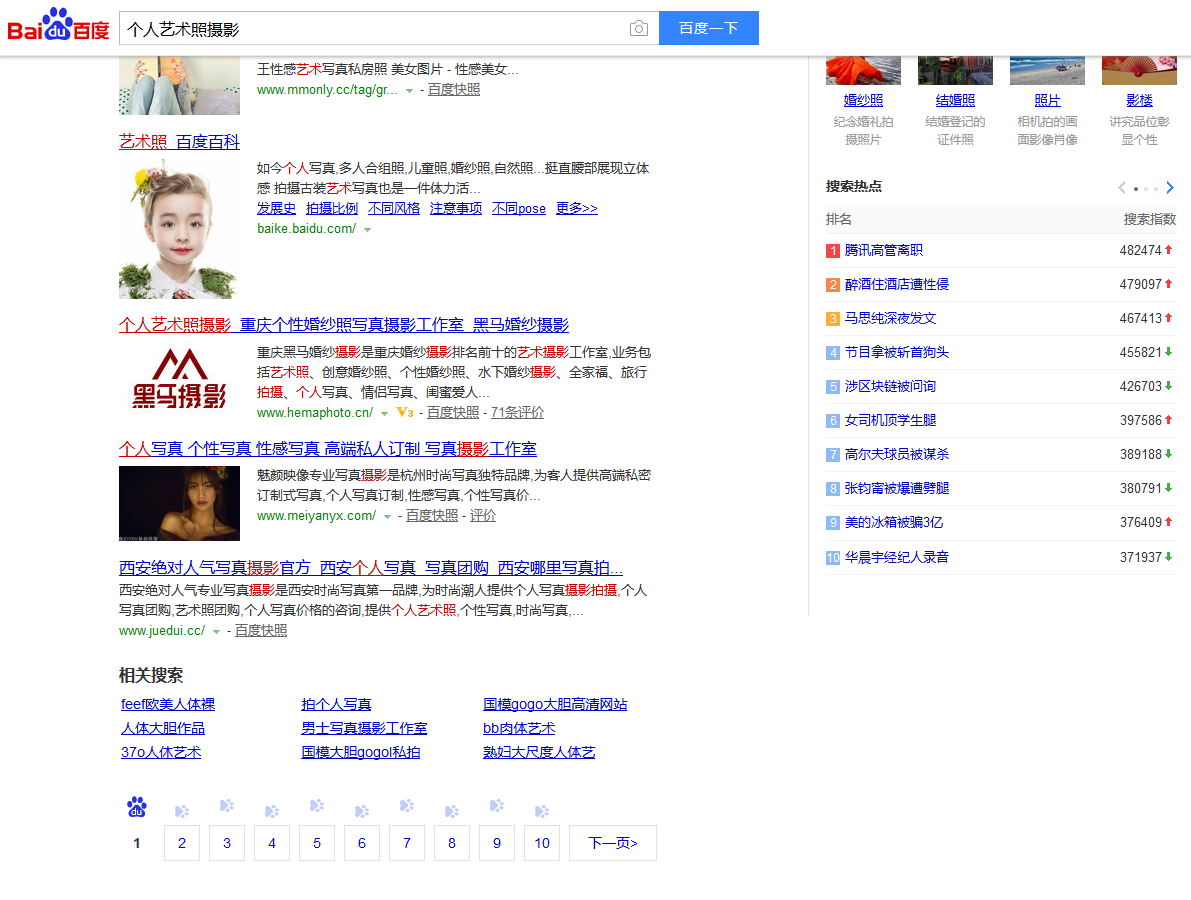Image resolution: width=1191 pixels, height=900 pixels.
Task: Go to results page 2
Action: [x=182, y=843]
